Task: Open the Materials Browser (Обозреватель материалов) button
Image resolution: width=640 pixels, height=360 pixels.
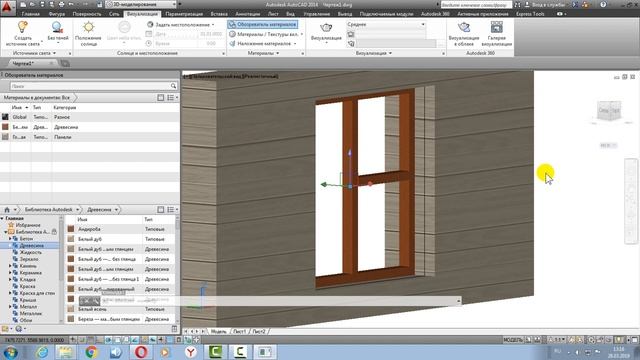Action: pos(263,24)
